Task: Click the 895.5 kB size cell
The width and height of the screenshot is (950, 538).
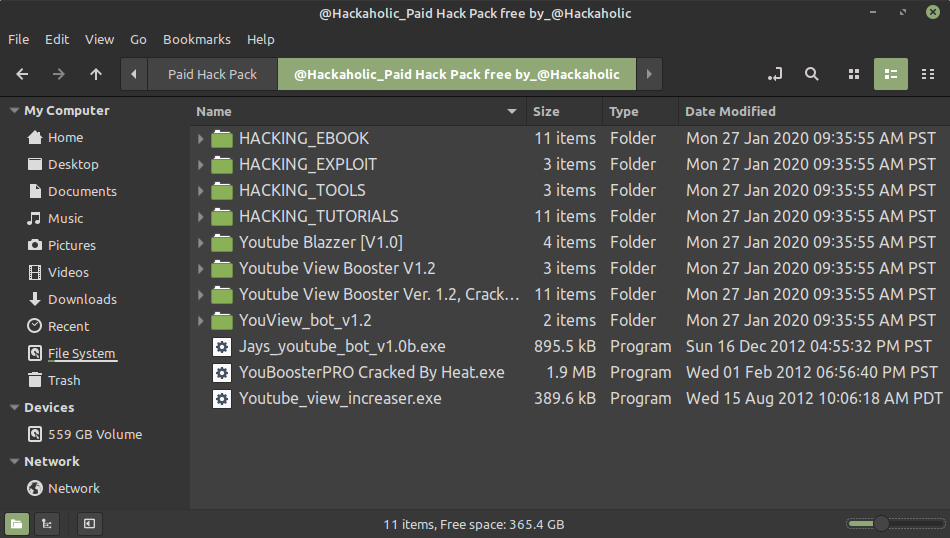Action: click(x=565, y=347)
